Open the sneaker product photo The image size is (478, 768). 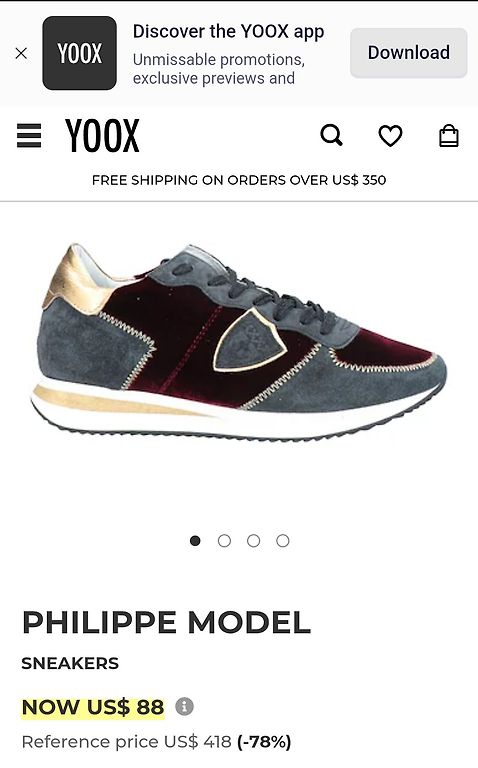239,341
